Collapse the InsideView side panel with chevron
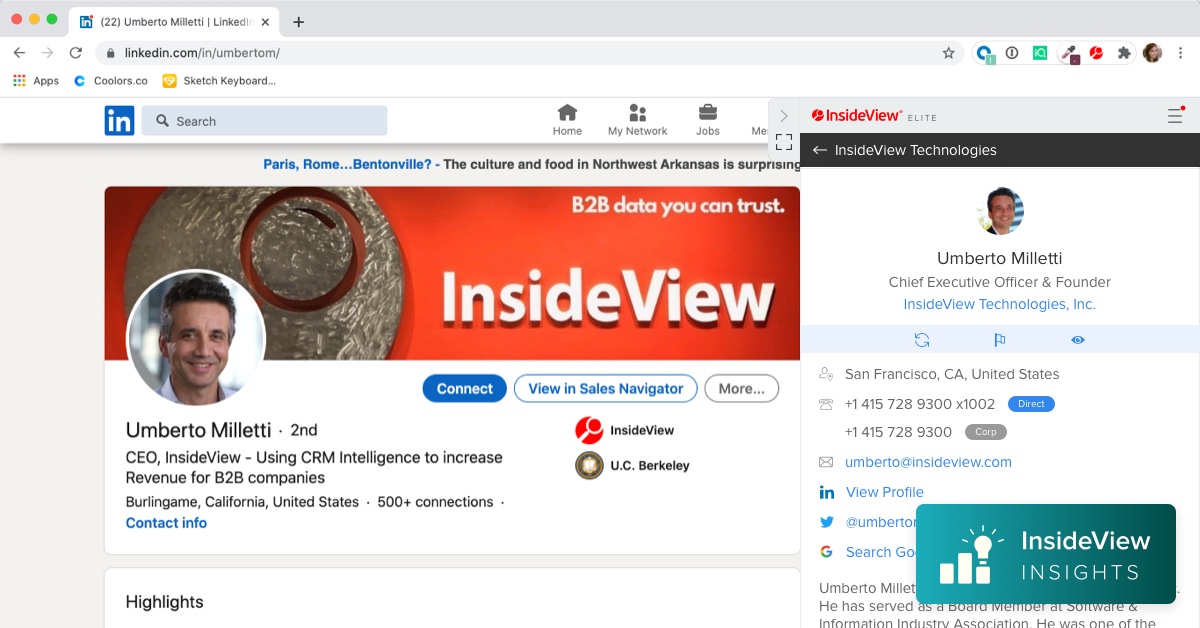Image resolution: width=1200 pixels, height=628 pixels. tap(784, 116)
